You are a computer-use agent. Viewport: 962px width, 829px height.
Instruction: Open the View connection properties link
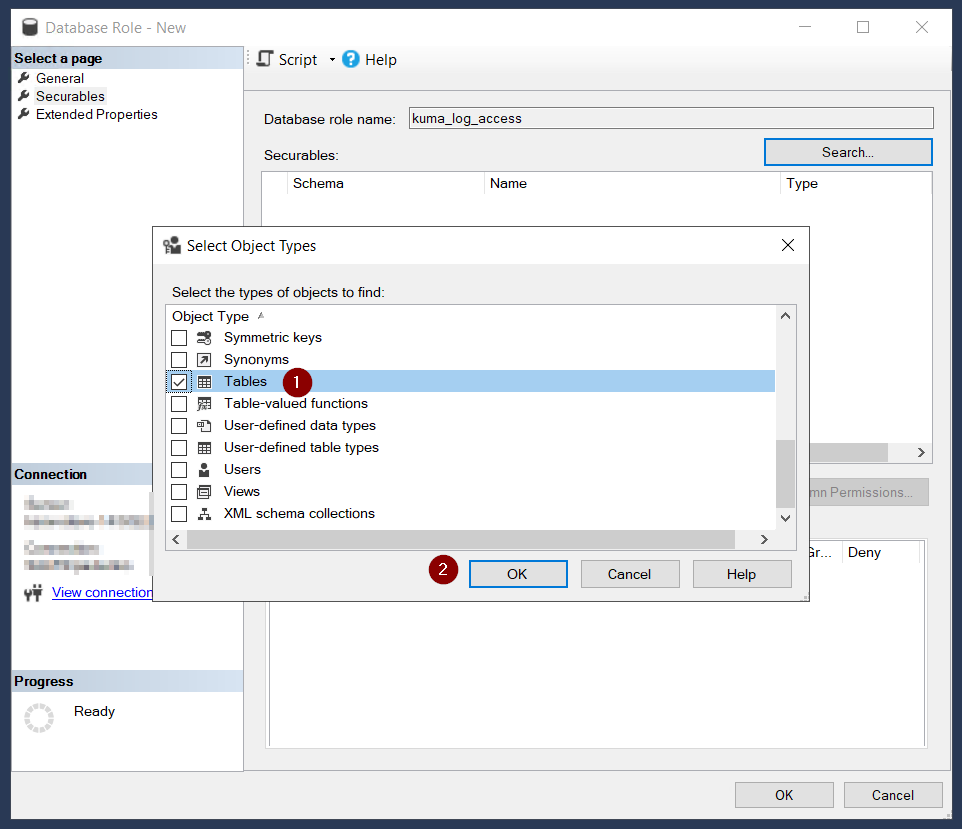pyautogui.click(x=102, y=592)
